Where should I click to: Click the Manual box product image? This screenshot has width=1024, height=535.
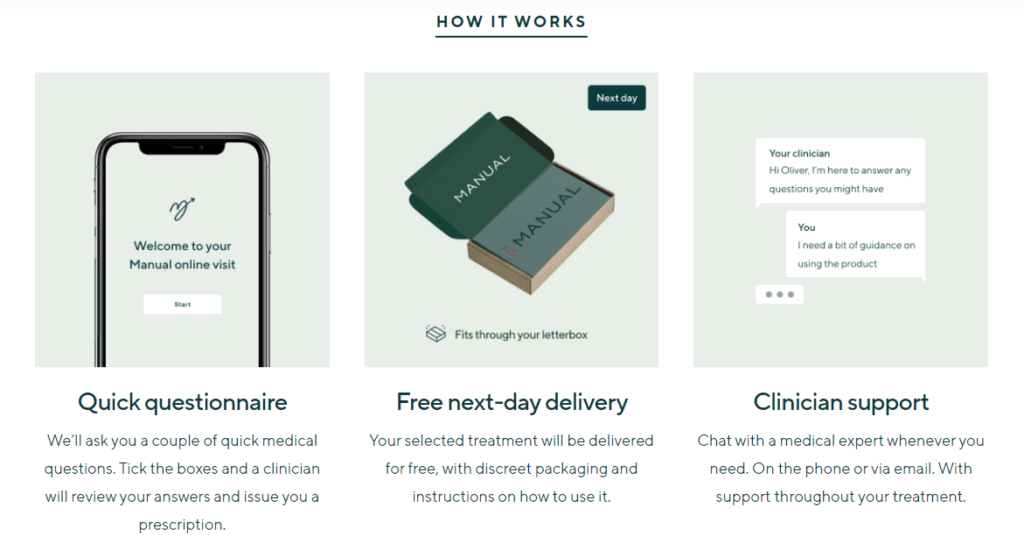509,203
